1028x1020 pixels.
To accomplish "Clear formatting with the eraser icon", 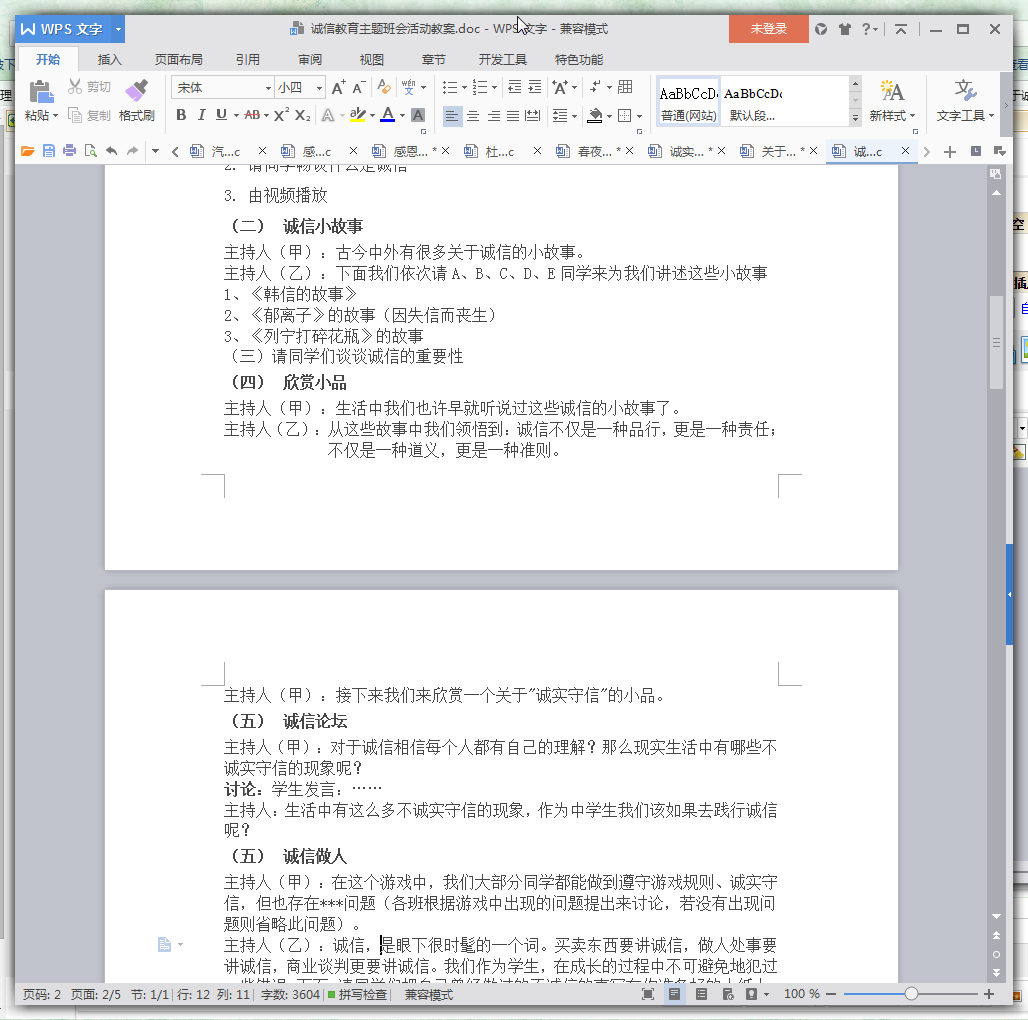I will click(x=384, y=87).
